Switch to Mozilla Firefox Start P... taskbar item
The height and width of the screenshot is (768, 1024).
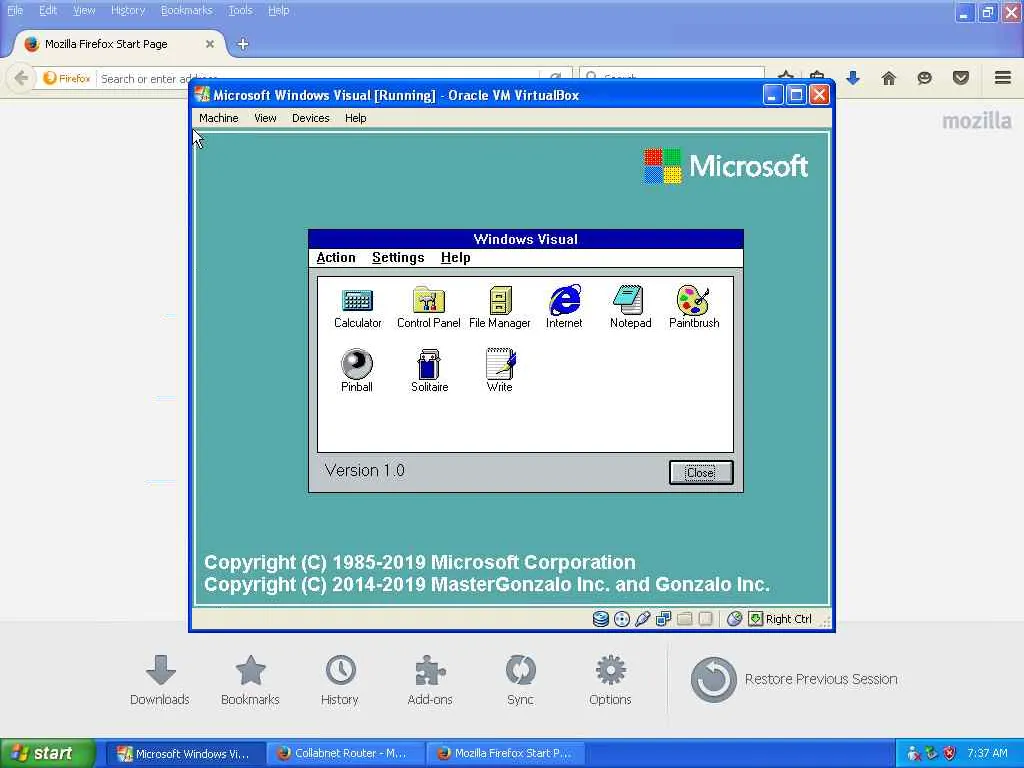505,753
